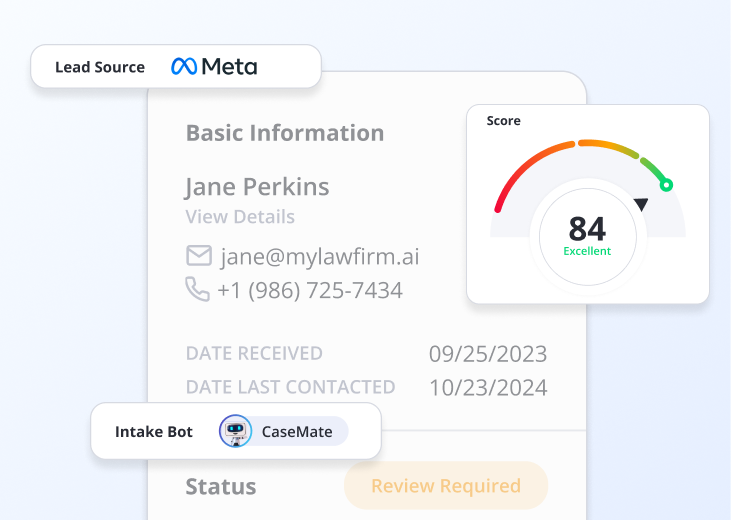Click the Score card title

[503, 121]
